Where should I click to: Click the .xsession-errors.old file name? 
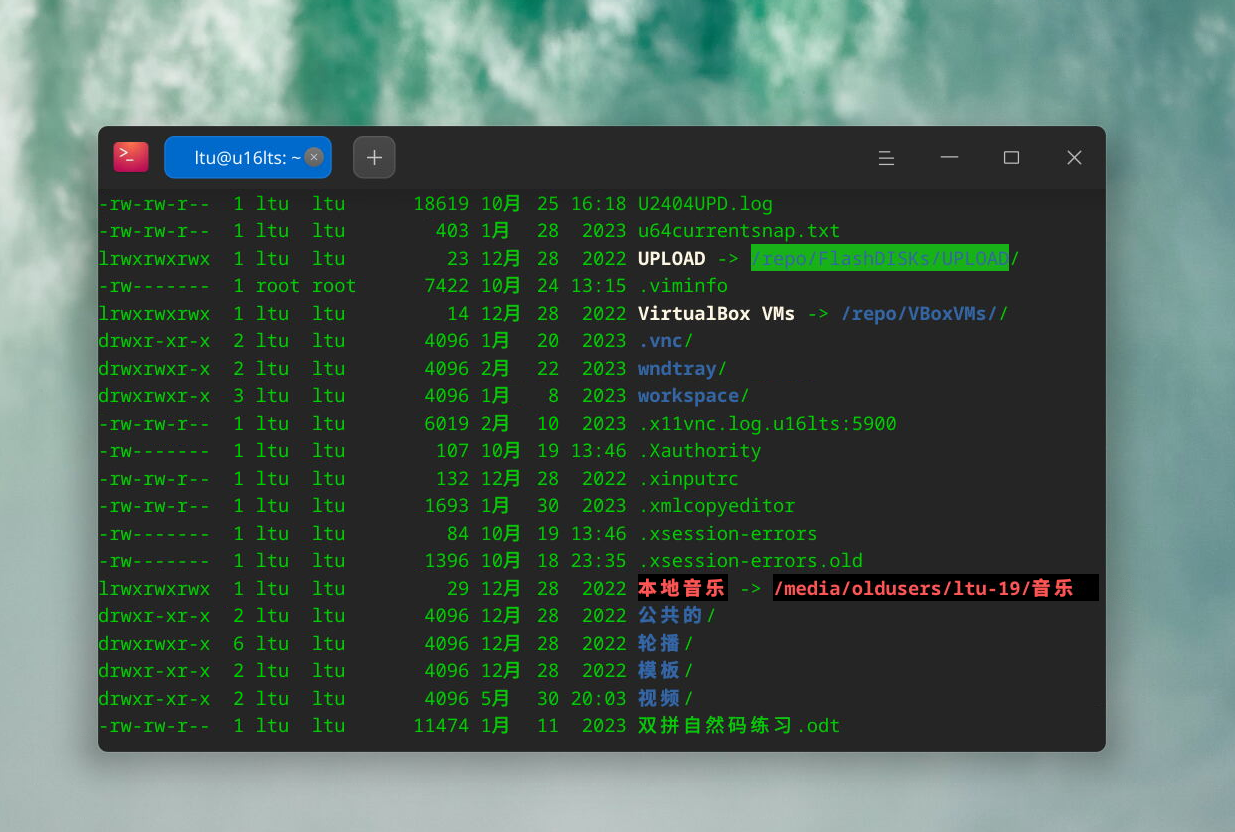(750, 561)
